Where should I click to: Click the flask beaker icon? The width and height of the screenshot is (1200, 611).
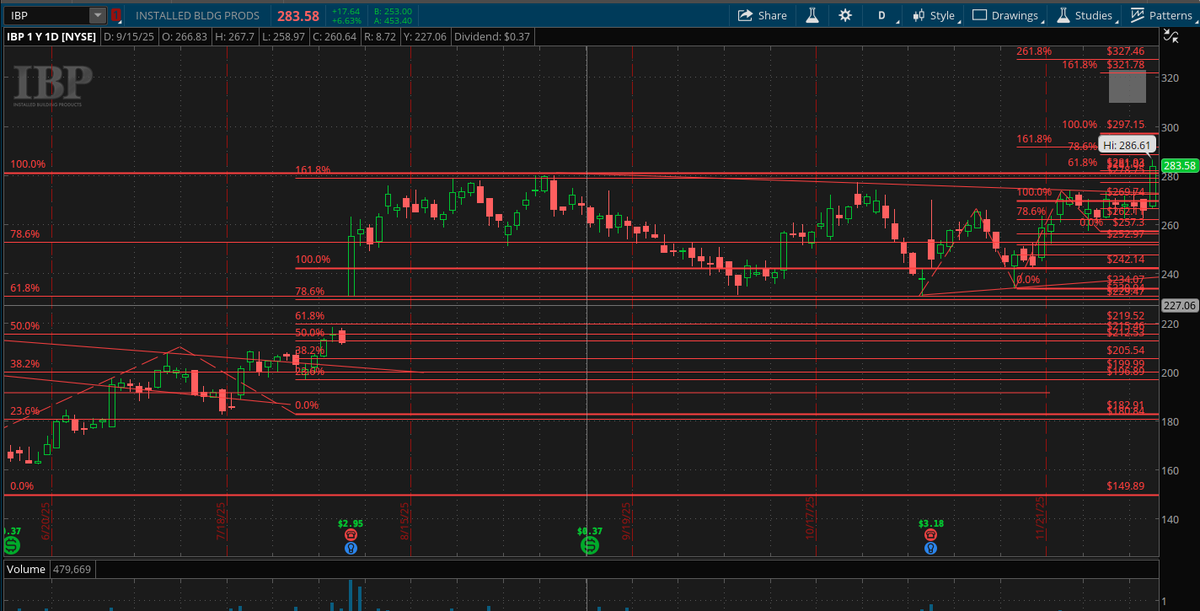(x=812, y=15)
